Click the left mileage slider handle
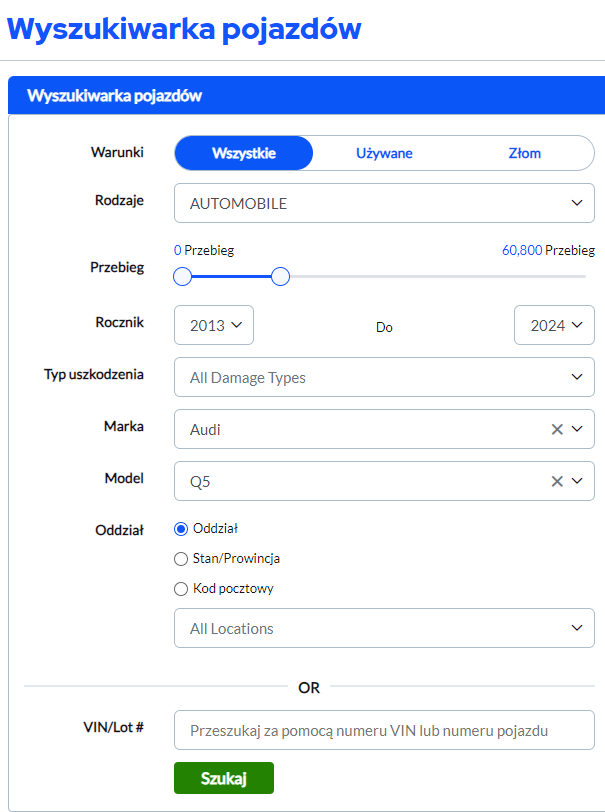Screen dimensions: 605x812 coord(182,276)
